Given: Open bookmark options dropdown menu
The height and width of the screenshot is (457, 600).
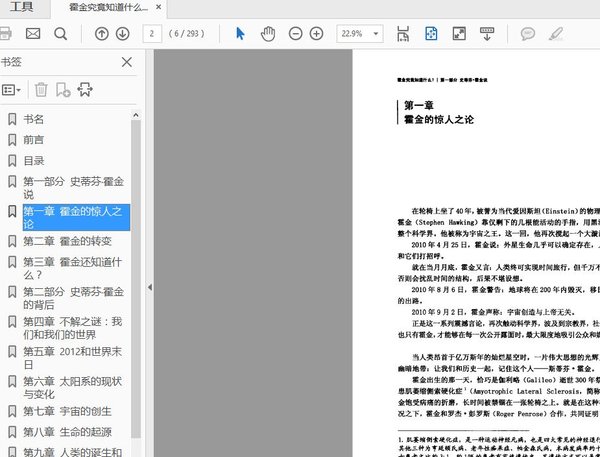Looking at the screenshot, I should click(12, 90).
